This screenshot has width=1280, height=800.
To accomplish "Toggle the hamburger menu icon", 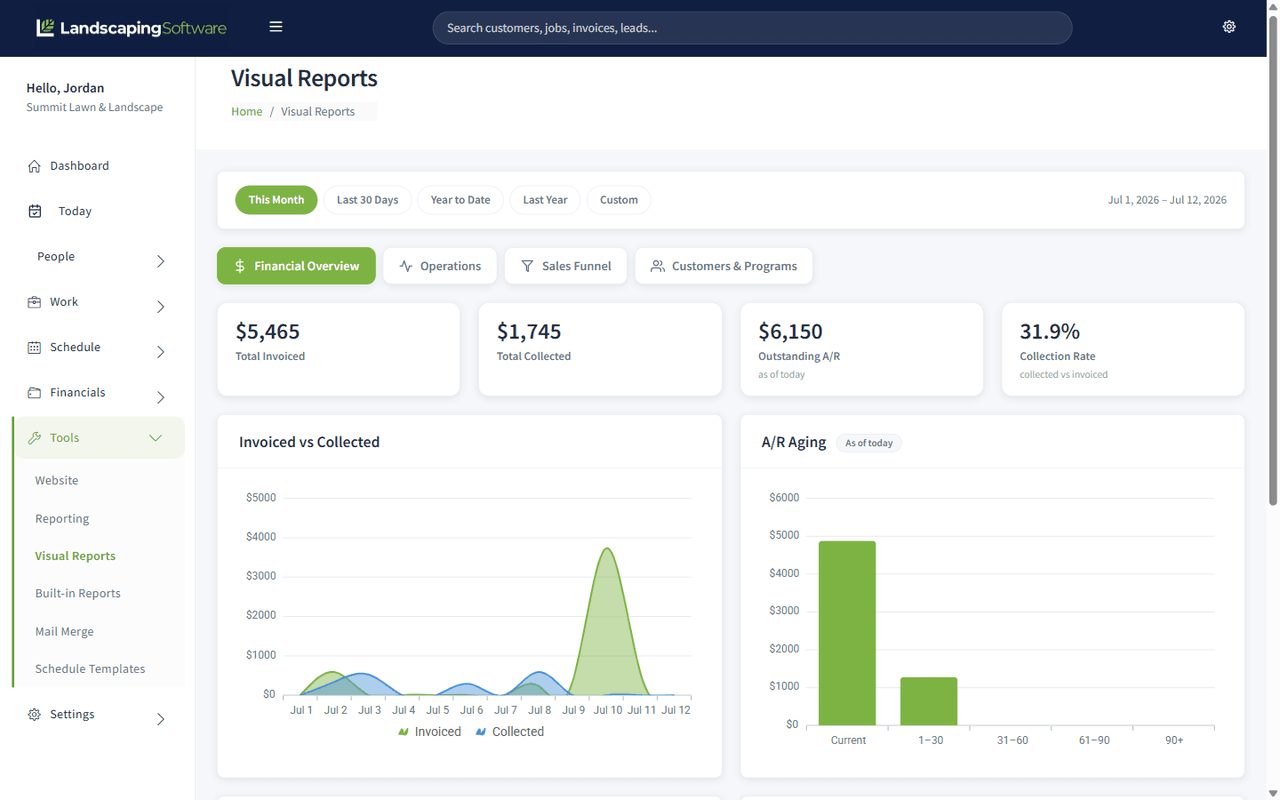I will [276, 27].
